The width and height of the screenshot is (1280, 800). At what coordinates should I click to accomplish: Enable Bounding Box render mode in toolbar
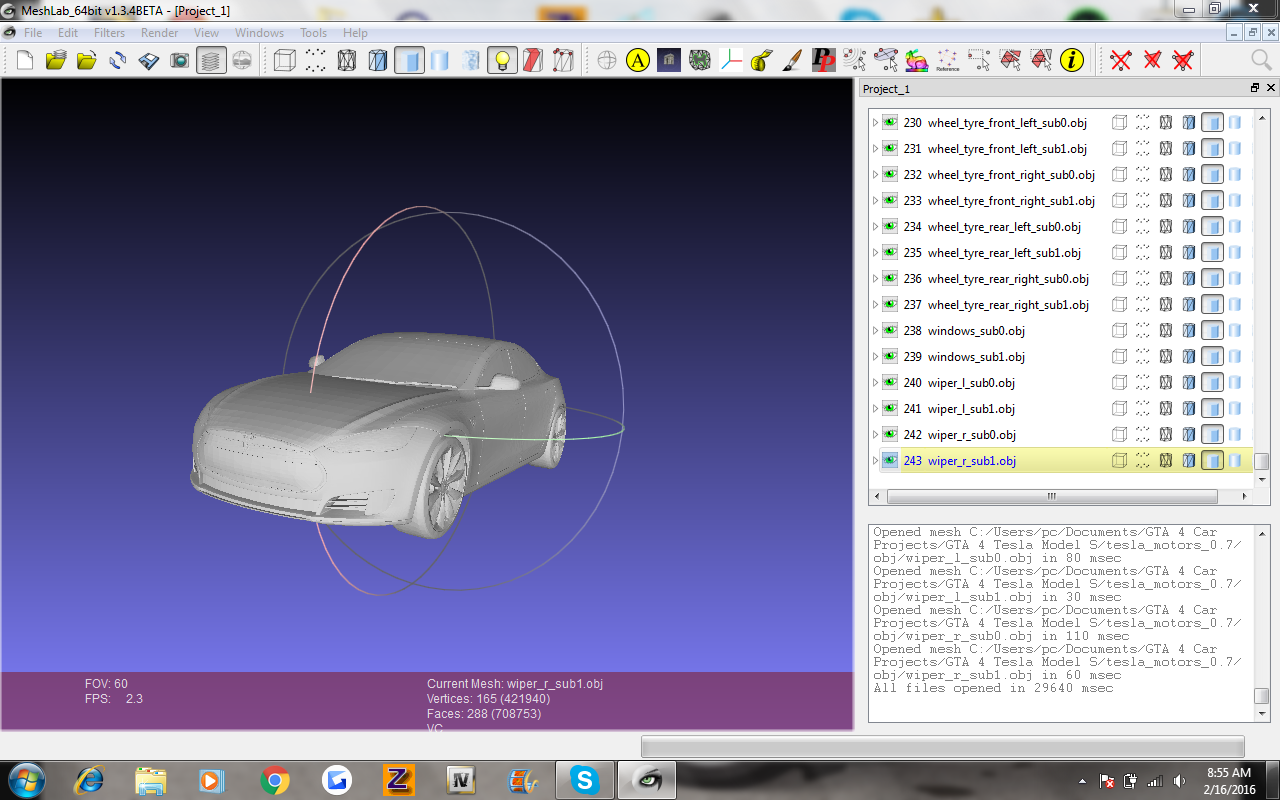tap(284, 61)
